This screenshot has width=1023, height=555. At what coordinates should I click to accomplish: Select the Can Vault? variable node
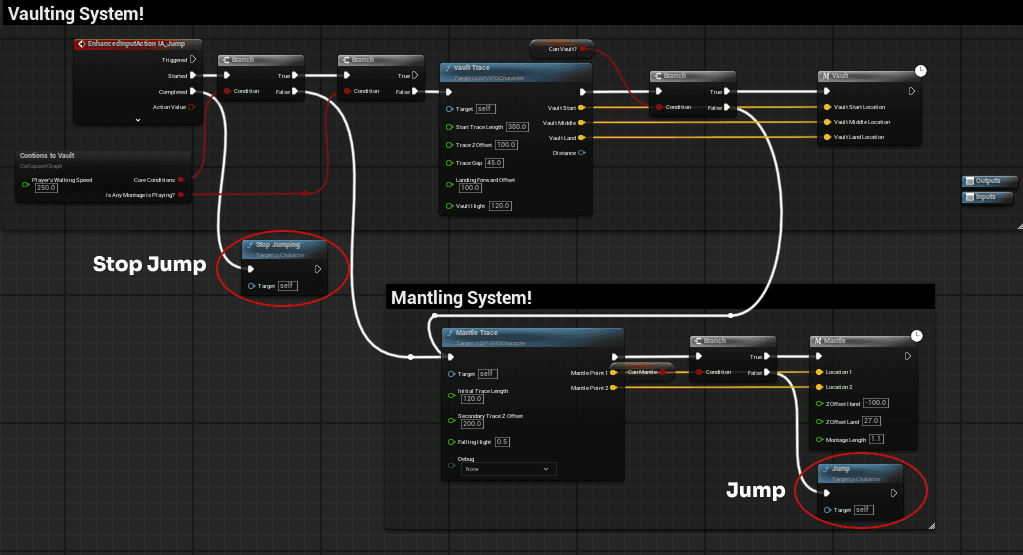pyautogui.click(x=562, y=48)
